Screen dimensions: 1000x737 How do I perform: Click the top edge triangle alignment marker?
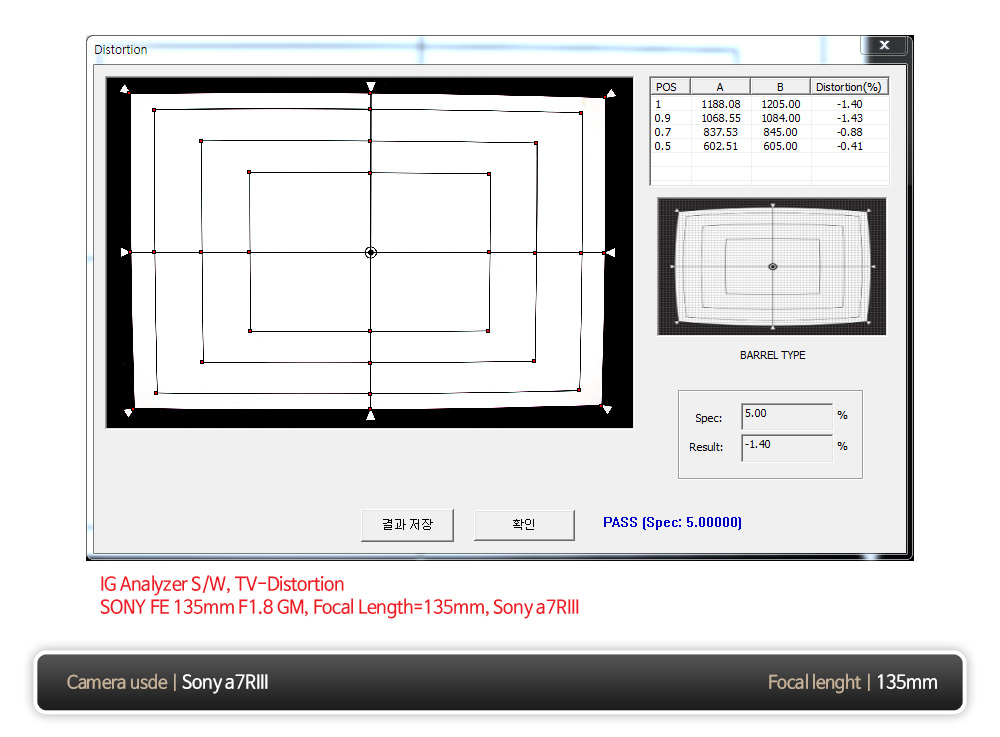pos(370,86)
